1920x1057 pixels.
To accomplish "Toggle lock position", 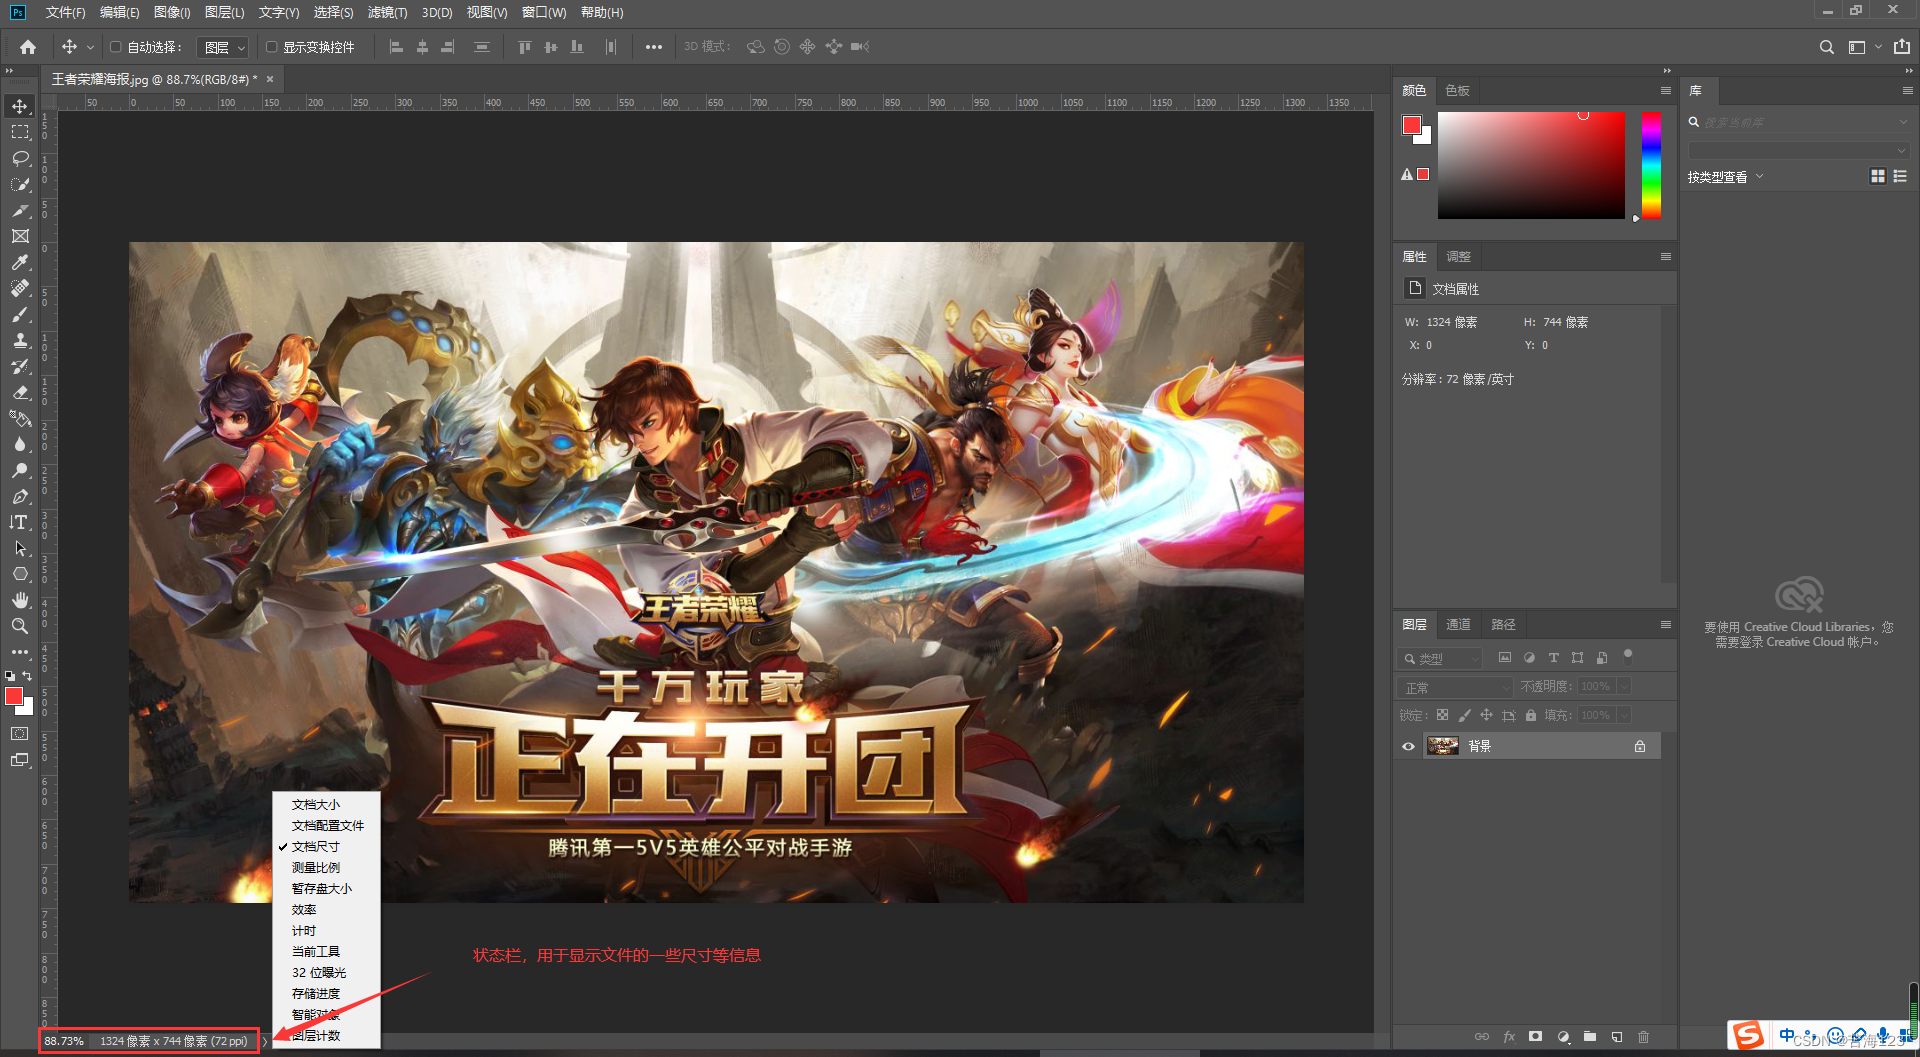I will click(1486, 715).
